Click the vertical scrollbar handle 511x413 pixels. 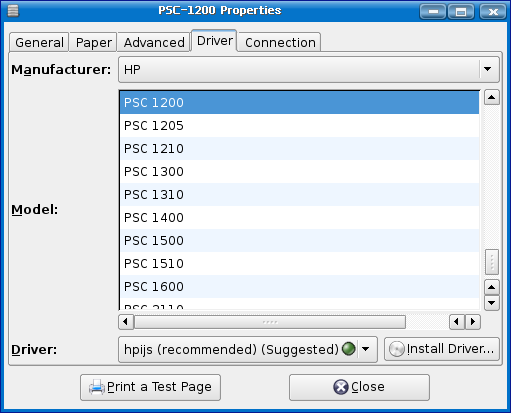pos(492,262)
